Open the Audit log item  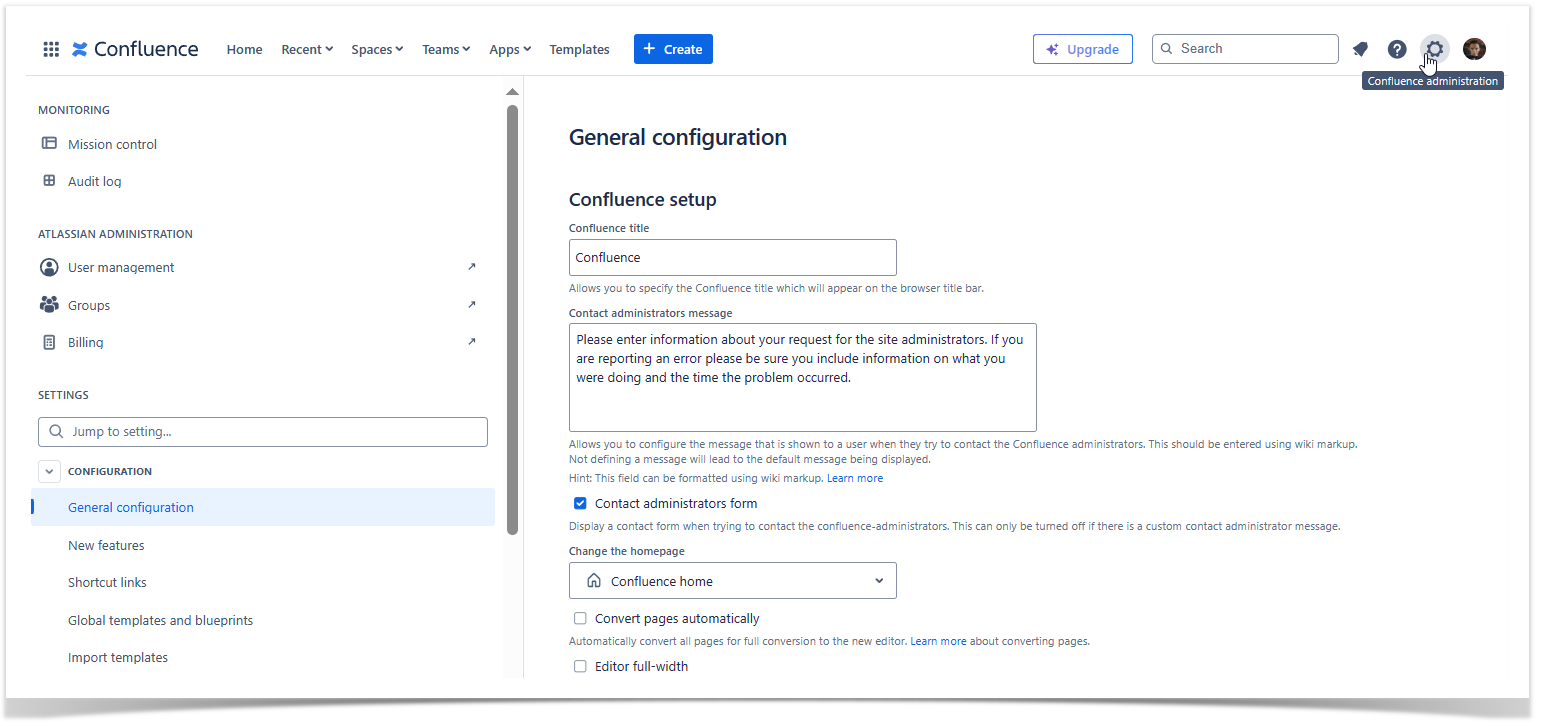pos(94,181)
